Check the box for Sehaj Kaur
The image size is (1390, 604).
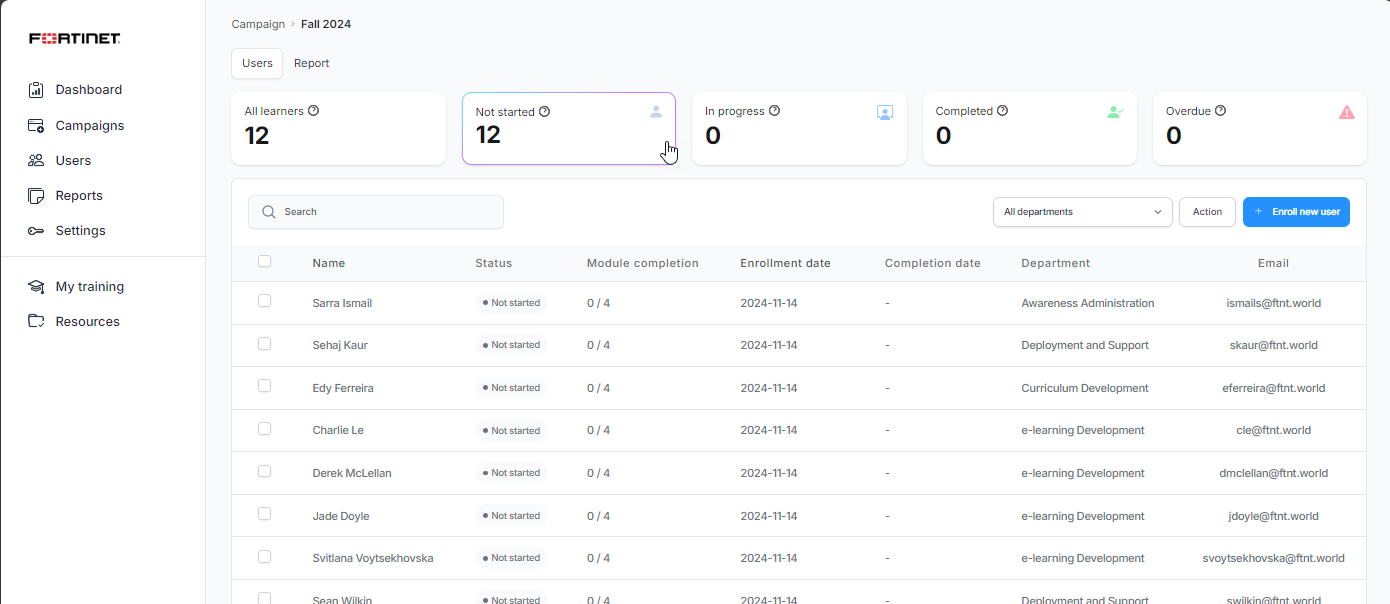coord(264,343)
